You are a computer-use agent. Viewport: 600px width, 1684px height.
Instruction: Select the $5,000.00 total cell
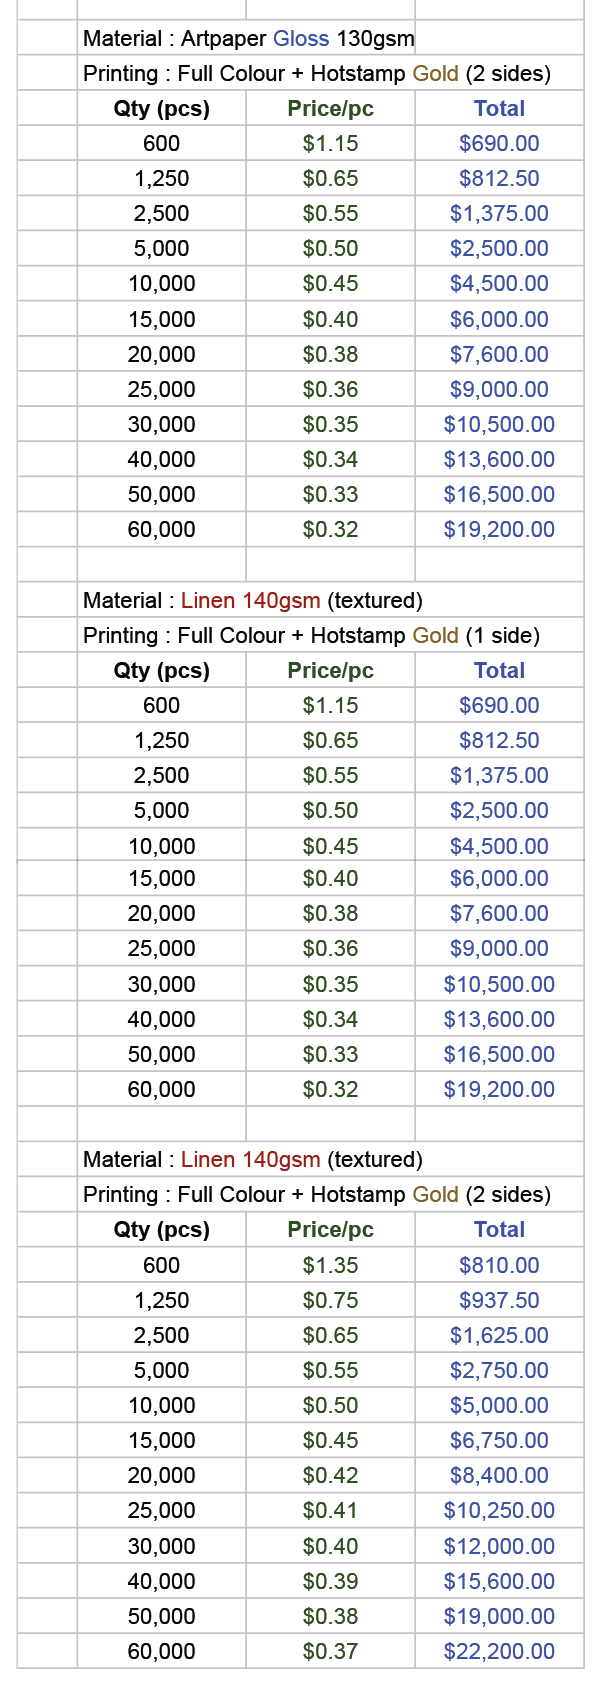tap(499, 1405)
